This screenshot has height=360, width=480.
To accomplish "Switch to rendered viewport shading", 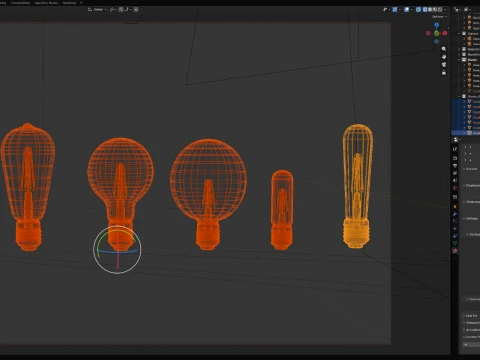I will point(440,9).
